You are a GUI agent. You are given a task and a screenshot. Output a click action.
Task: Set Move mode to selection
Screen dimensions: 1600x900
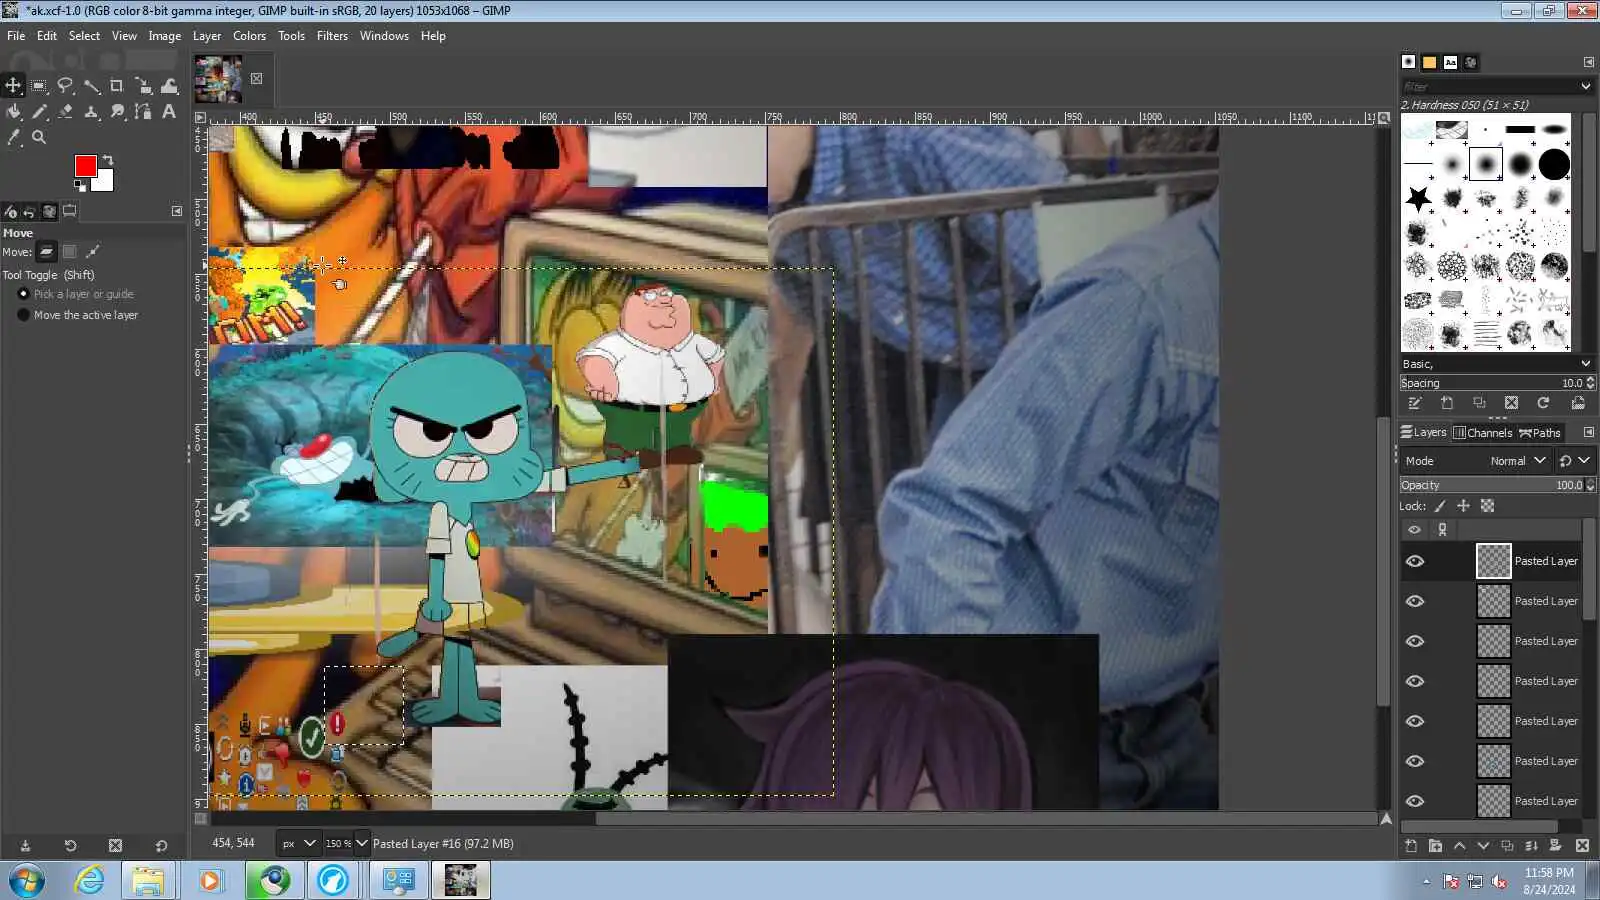(x=70, y=252)
